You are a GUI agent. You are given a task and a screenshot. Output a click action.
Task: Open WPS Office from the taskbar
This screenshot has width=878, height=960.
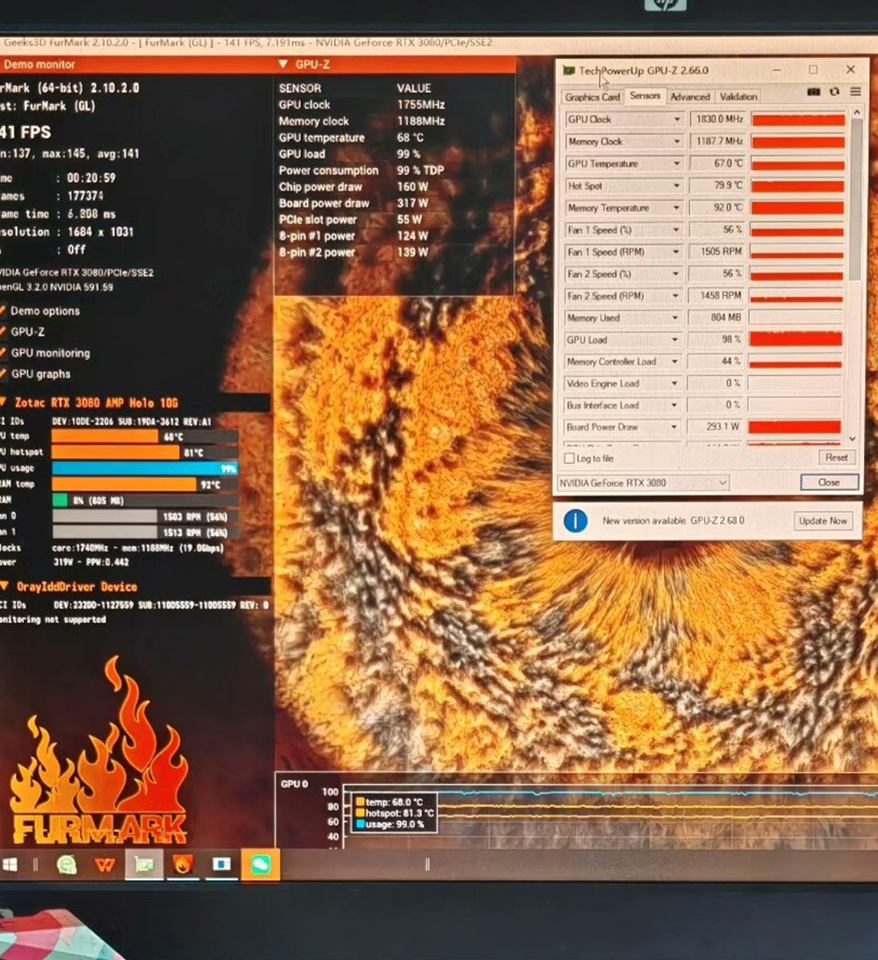click(104, 865)
